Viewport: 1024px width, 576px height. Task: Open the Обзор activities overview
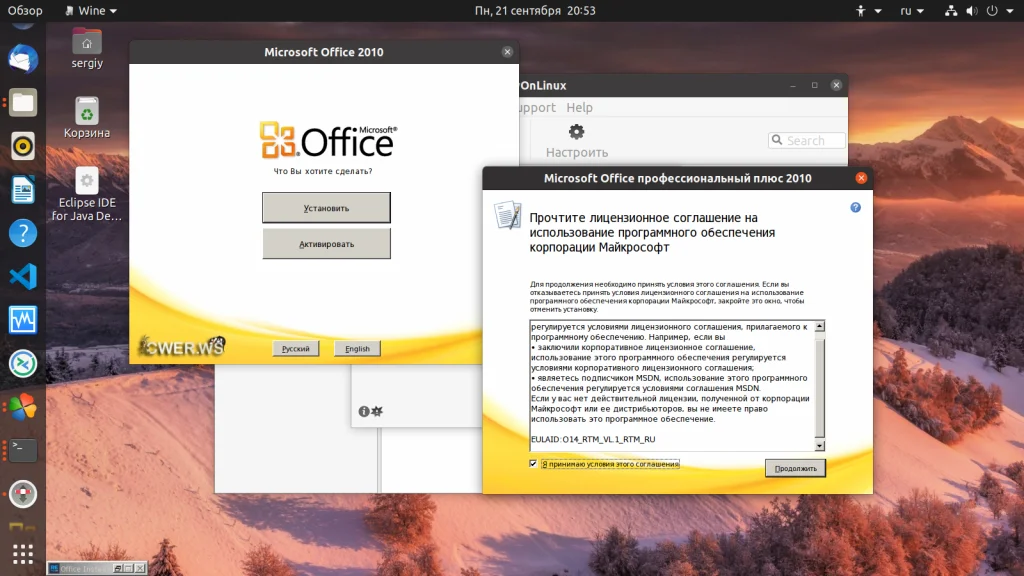pyautogui.click(x=25, y=10)
